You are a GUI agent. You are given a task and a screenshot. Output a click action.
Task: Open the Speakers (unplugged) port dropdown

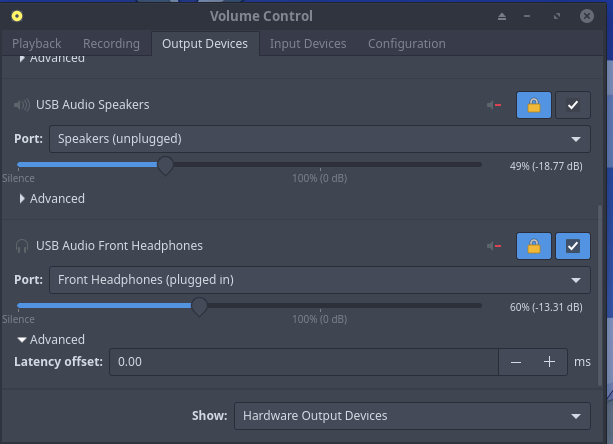click(319, 139)
